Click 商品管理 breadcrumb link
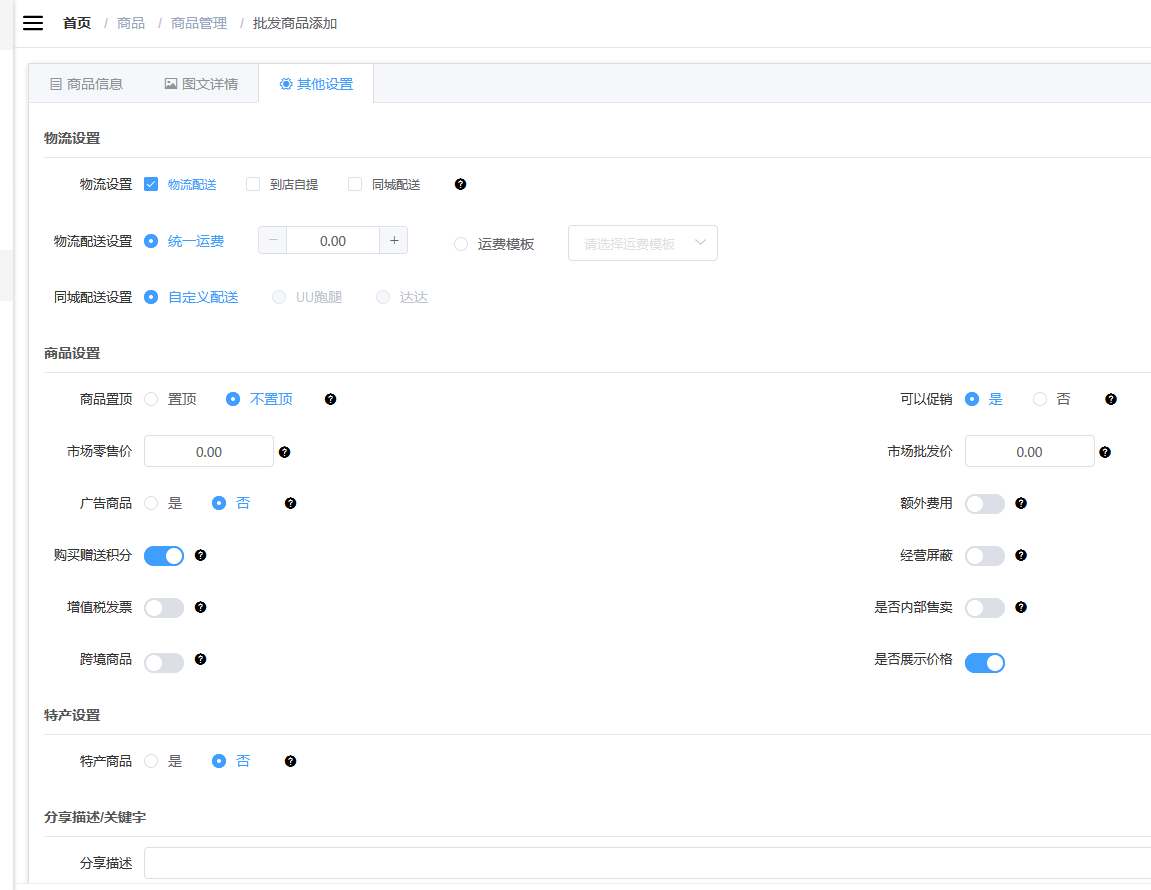Screen dimensions: 1151x890 pos(199,23)
